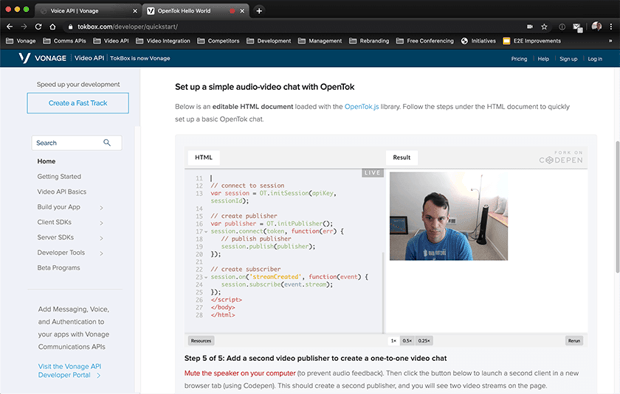Open the Development bookmarks folder
The image size is (620, 394).
tap(269, 41)
